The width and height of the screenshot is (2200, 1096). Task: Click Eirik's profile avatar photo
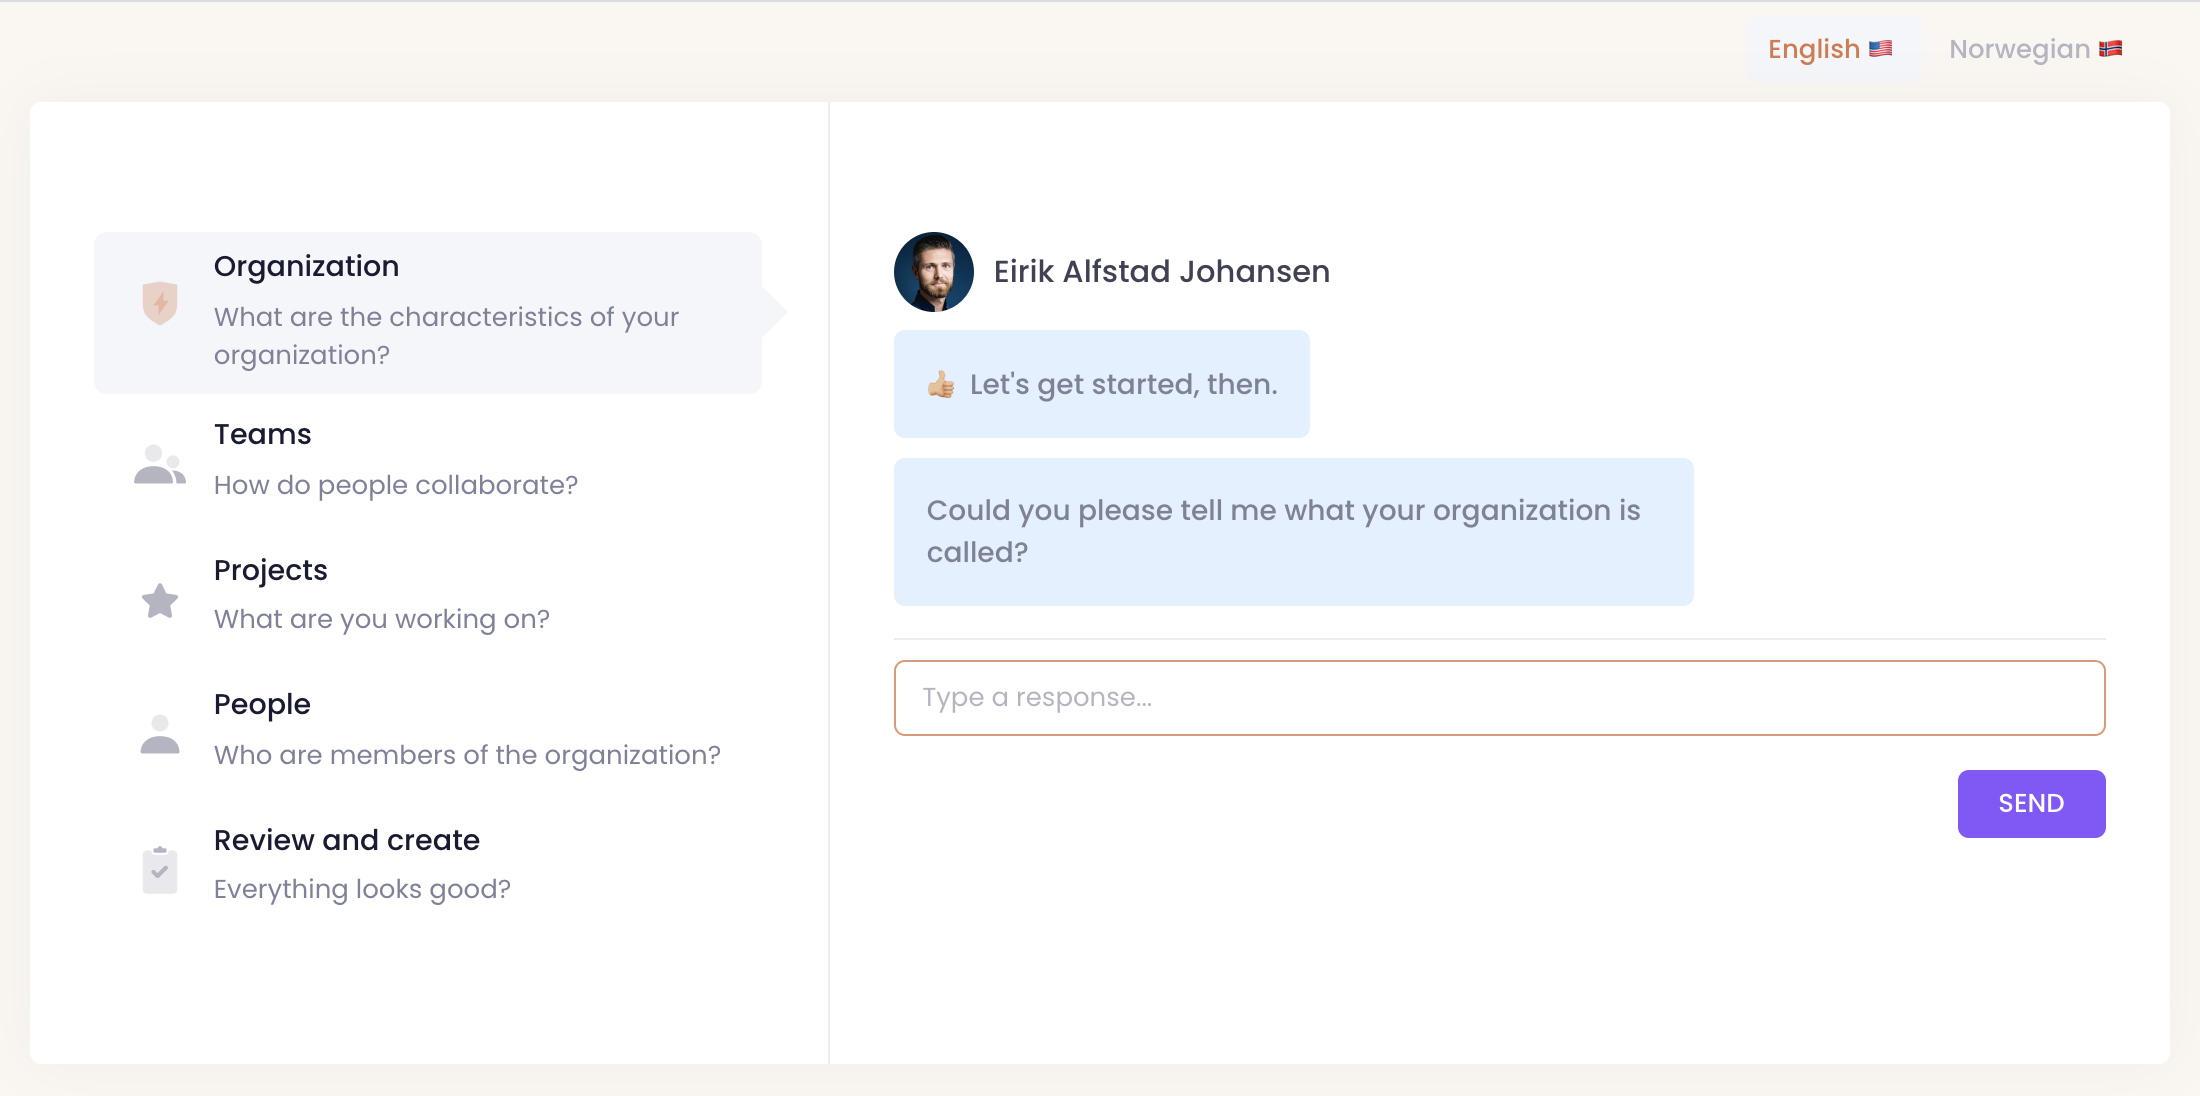934,272
